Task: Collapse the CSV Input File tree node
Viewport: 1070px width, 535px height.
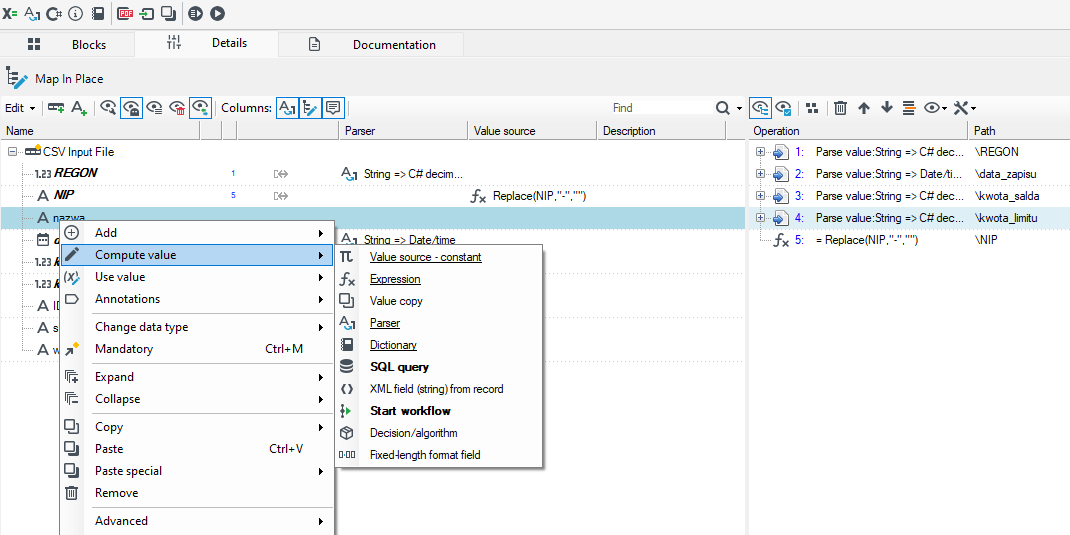Action: click(x=12, y=152)
